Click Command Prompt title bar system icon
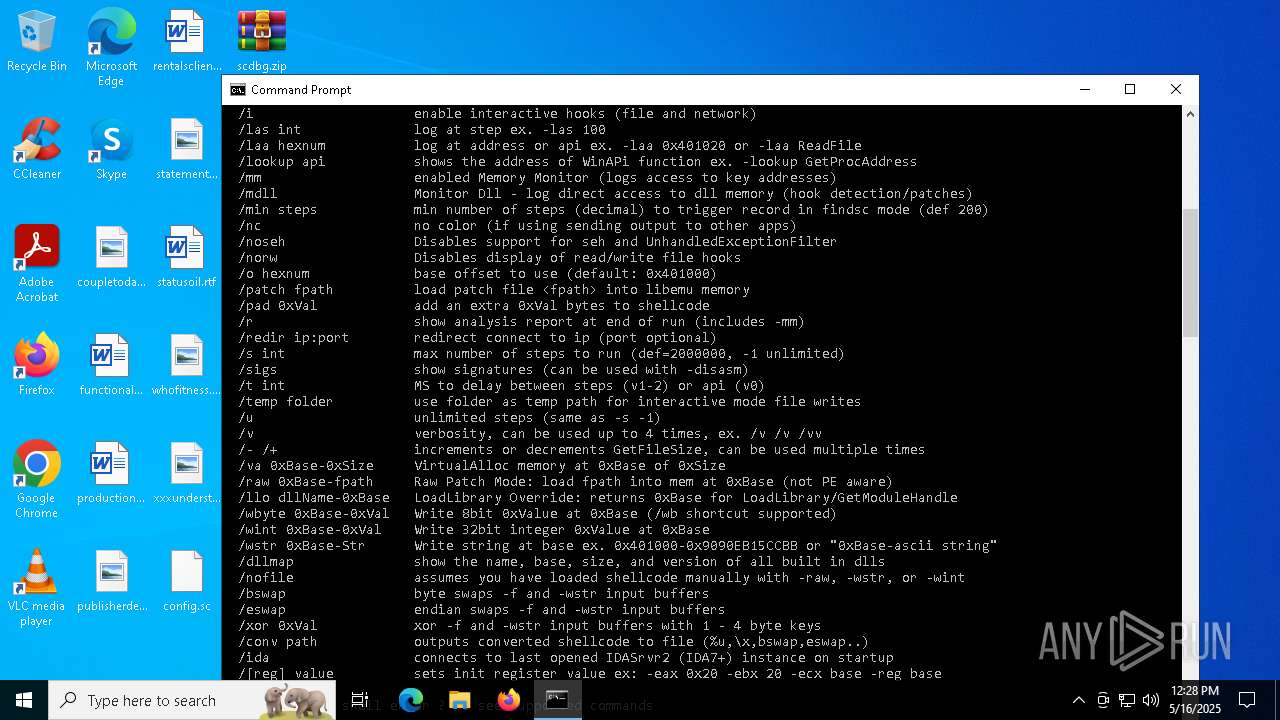Screen dimensions: 1280x720 pyautogui.click(x=238, y=90)
